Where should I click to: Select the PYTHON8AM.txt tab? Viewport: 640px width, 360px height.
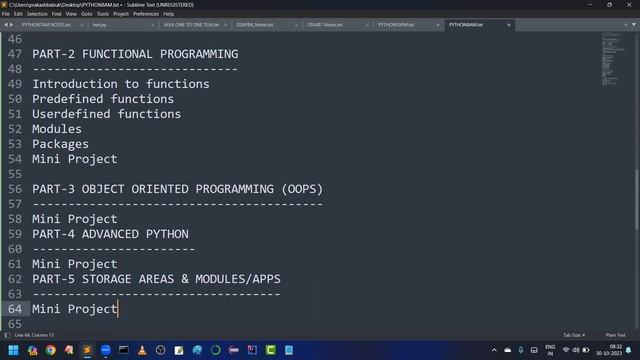pyautogui.click(x=466, y=25)
